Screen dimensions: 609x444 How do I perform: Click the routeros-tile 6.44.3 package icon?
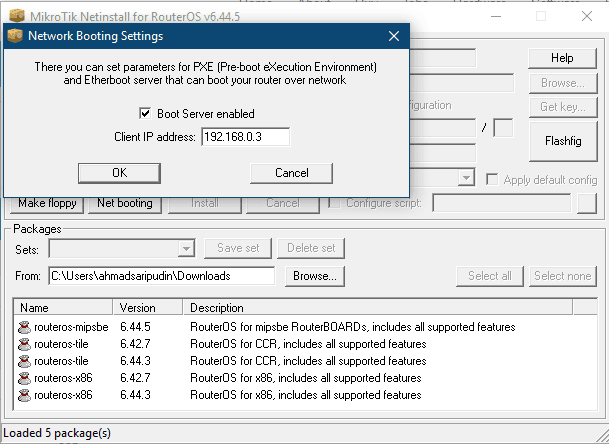[x=24, y=361]
